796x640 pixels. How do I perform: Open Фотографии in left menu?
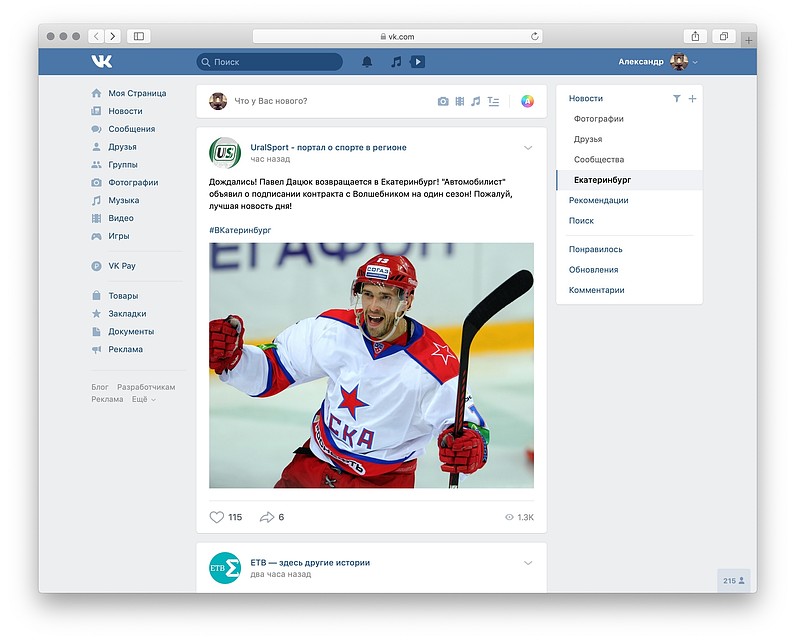coord(125,182)
